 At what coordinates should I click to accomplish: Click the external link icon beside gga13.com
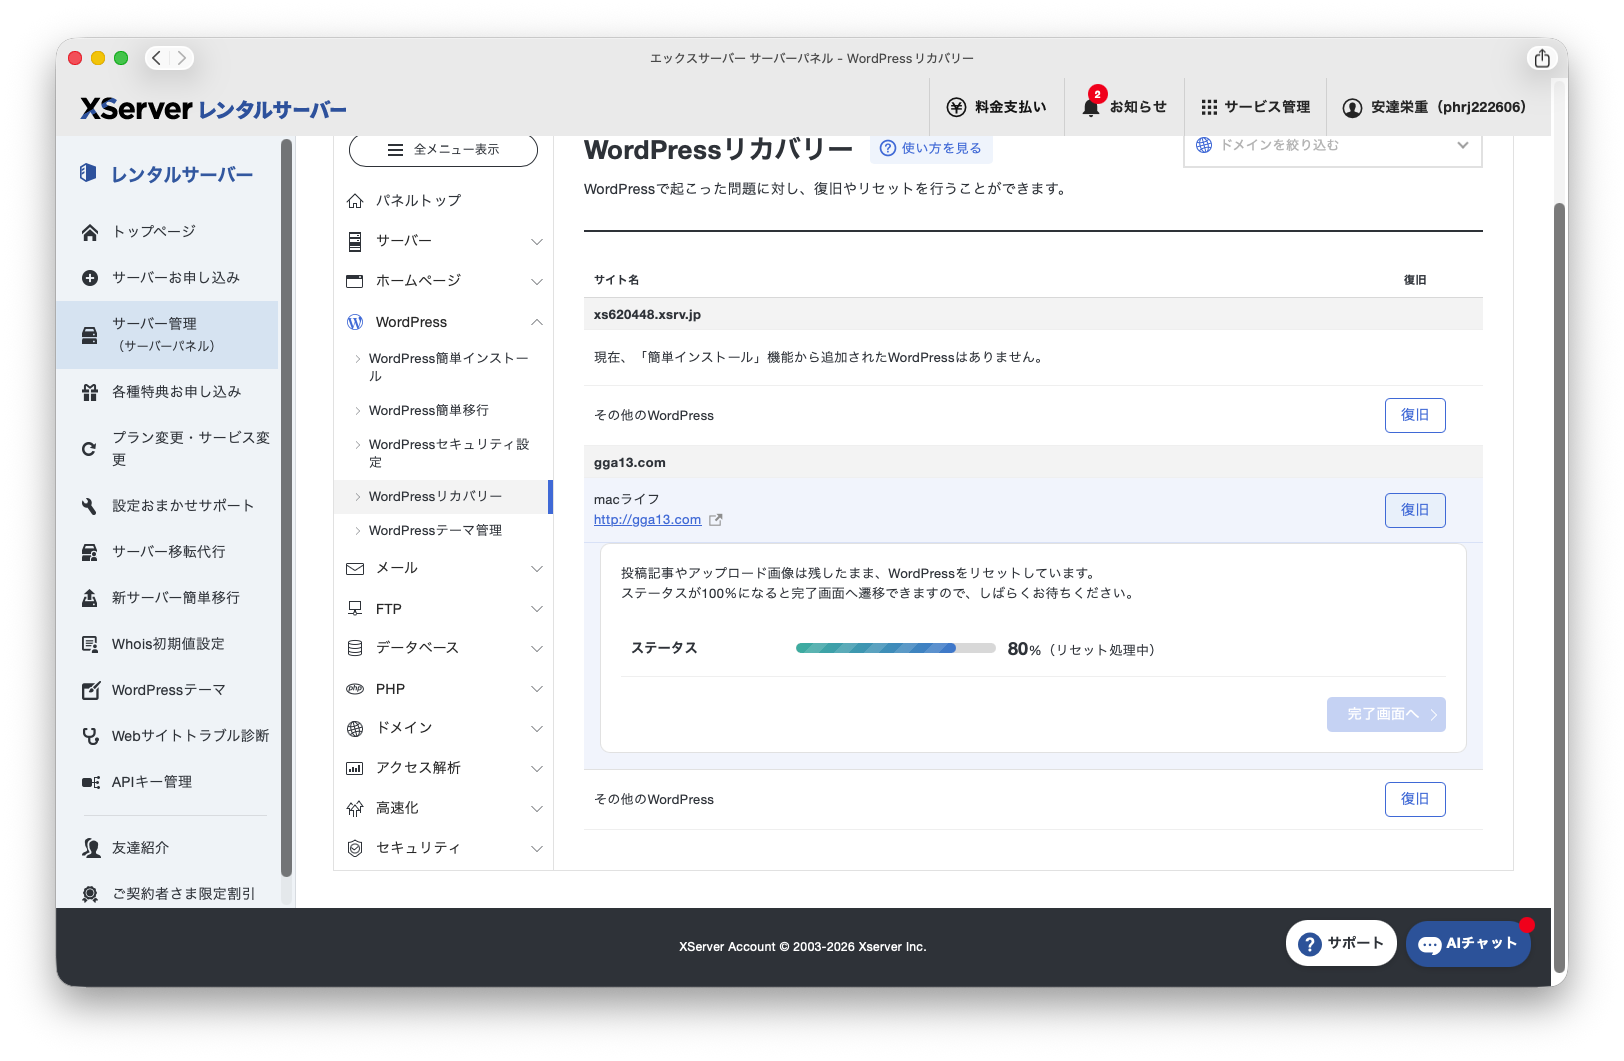(x=716, y=520)
